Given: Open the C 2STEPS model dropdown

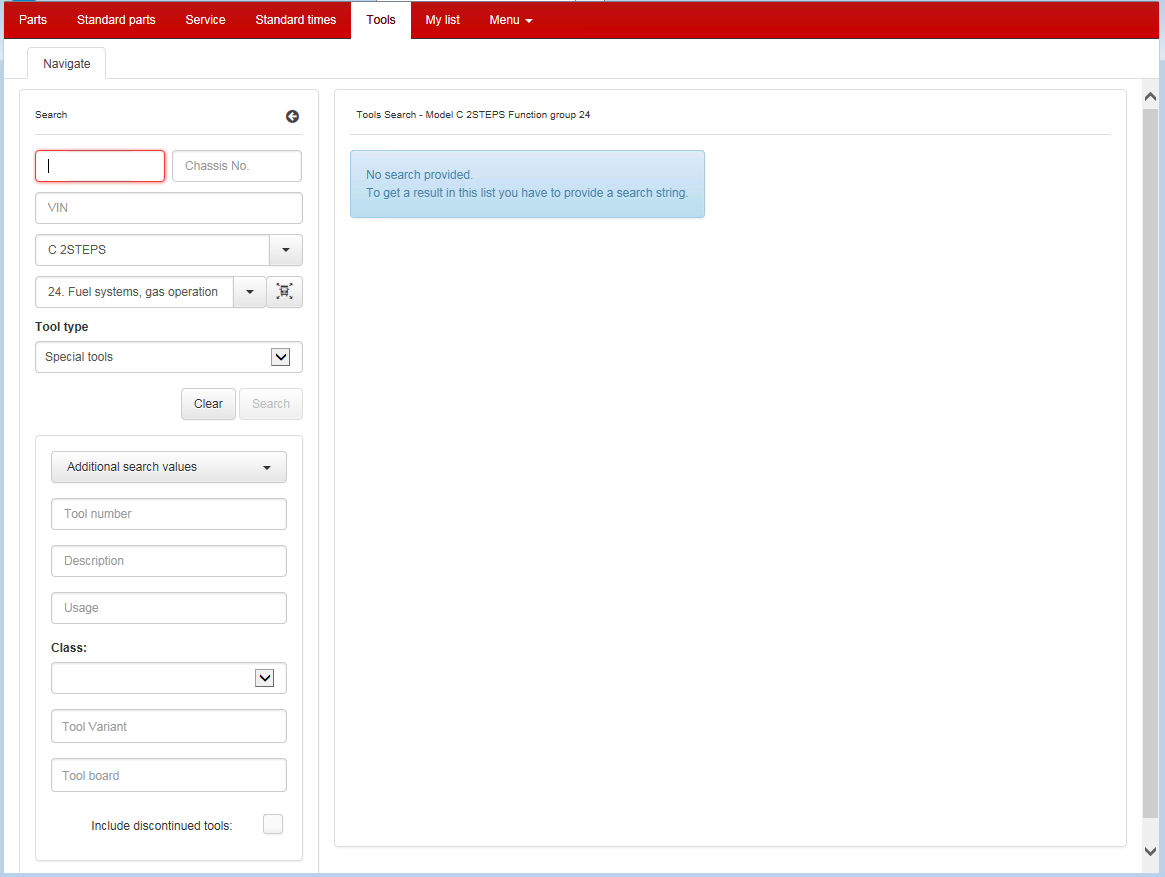Looking at the screenshot, I should tap(285, 250).
